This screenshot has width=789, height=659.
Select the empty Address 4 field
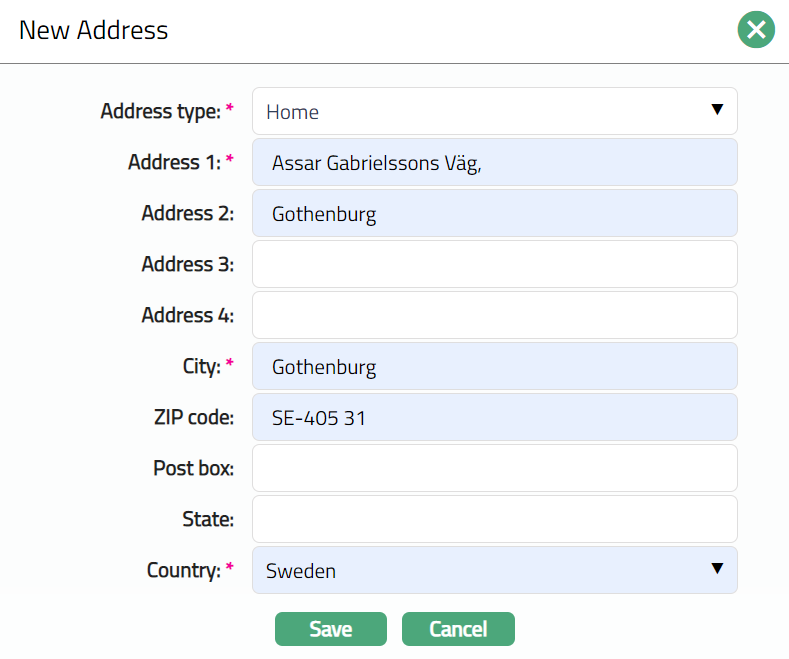pyautogui.click(x=494, y=315)
